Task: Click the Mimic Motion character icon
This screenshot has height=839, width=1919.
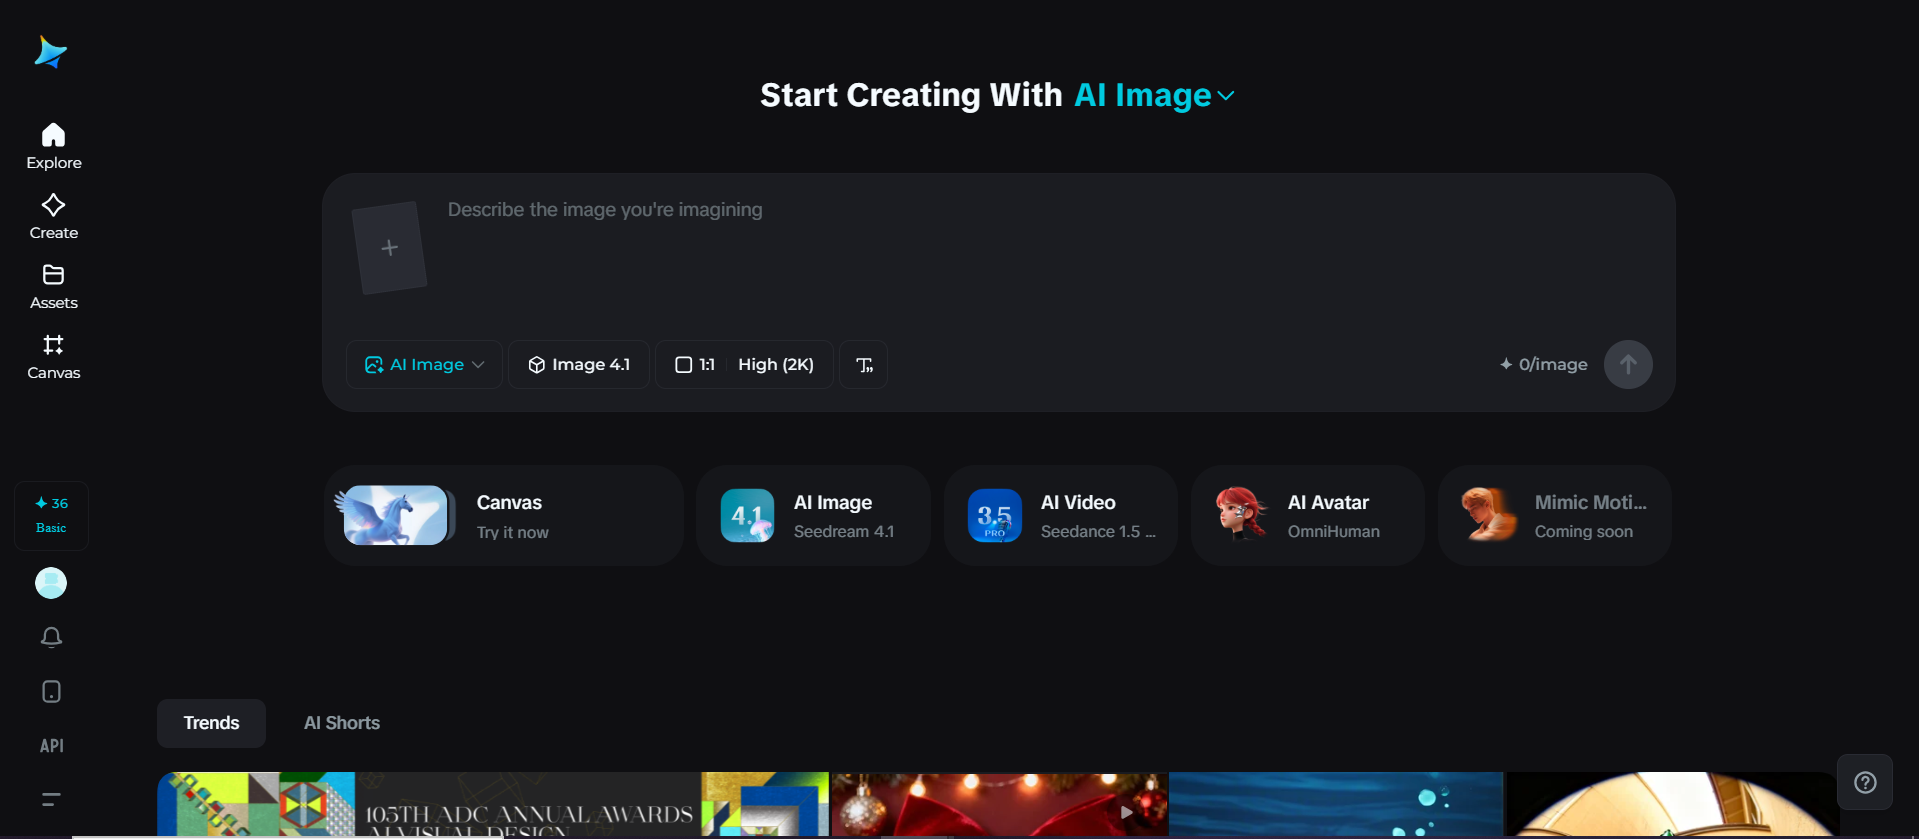Action: pyautogui.click(x=1488, y=514)
